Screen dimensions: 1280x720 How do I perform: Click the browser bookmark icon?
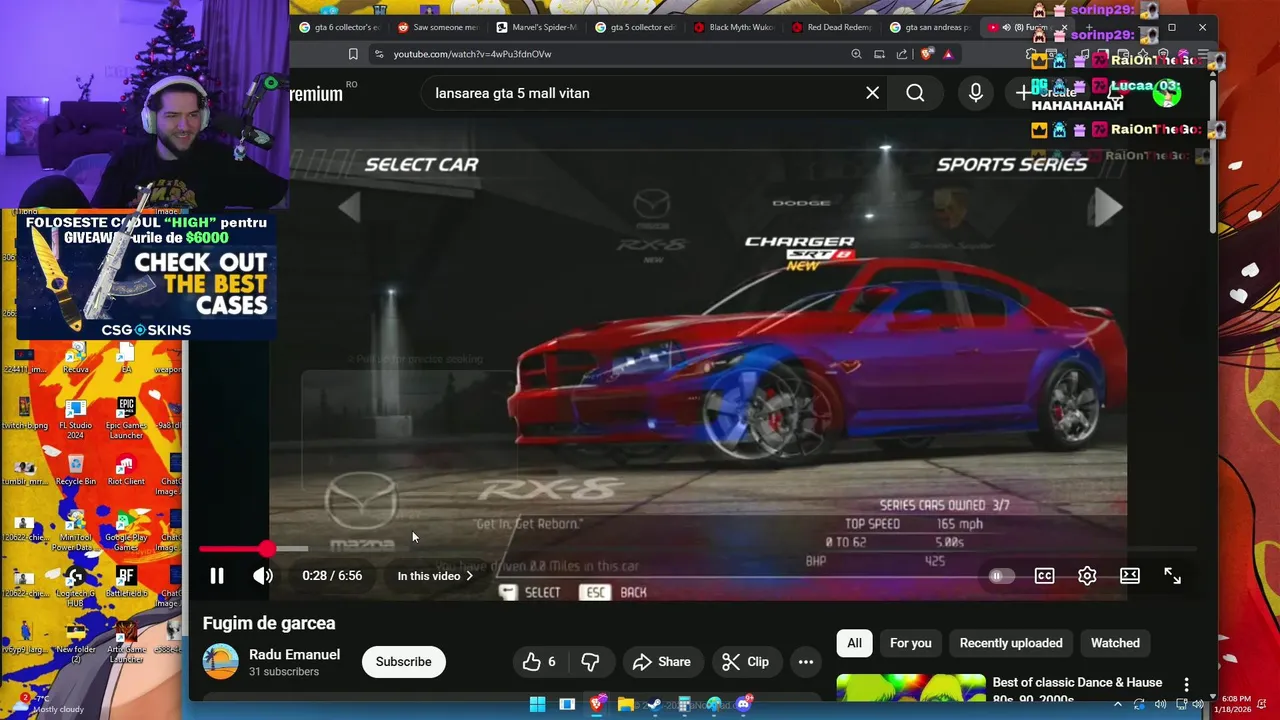pyautogui.click(x=353, y=54)
